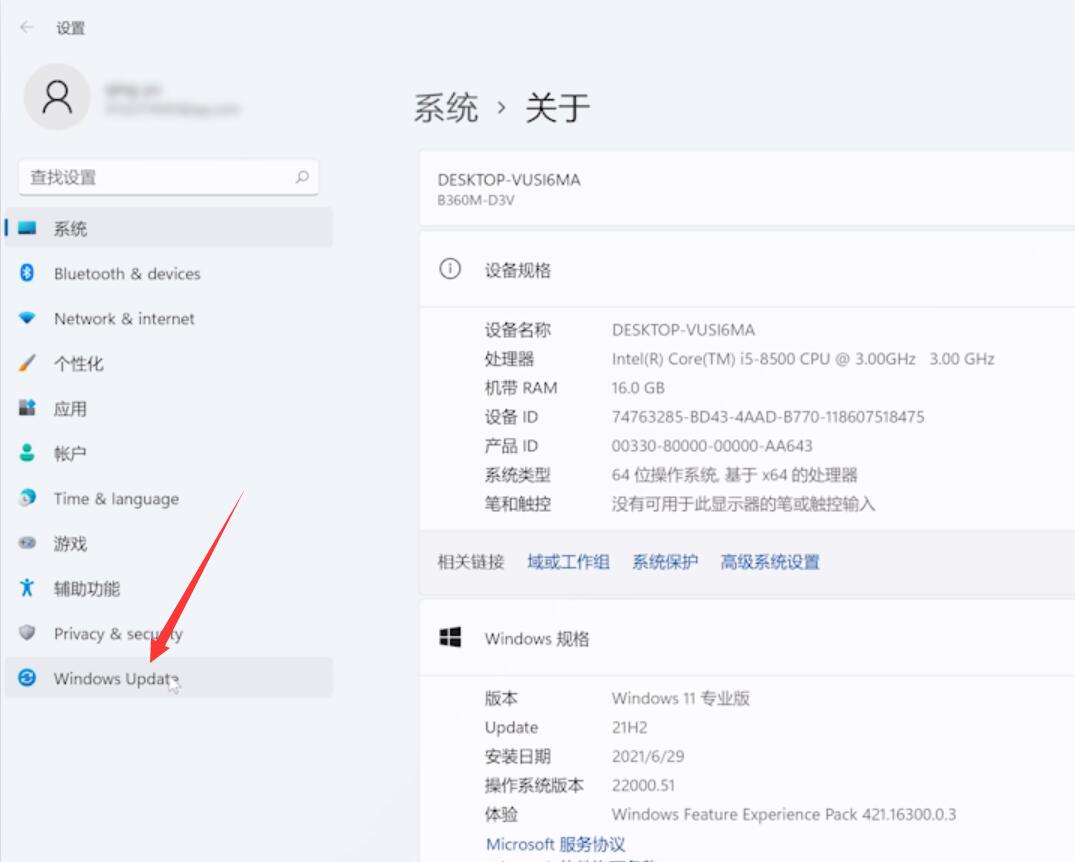1075x862 pixels.
Task: Click the search magnifier icon
Action: [302, 177]
